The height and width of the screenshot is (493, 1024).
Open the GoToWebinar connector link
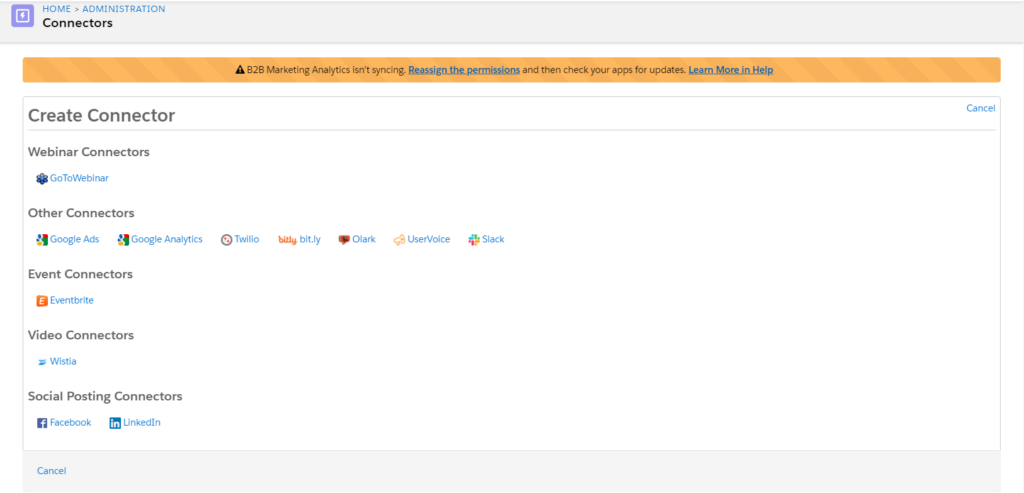(x=80, y=178)
